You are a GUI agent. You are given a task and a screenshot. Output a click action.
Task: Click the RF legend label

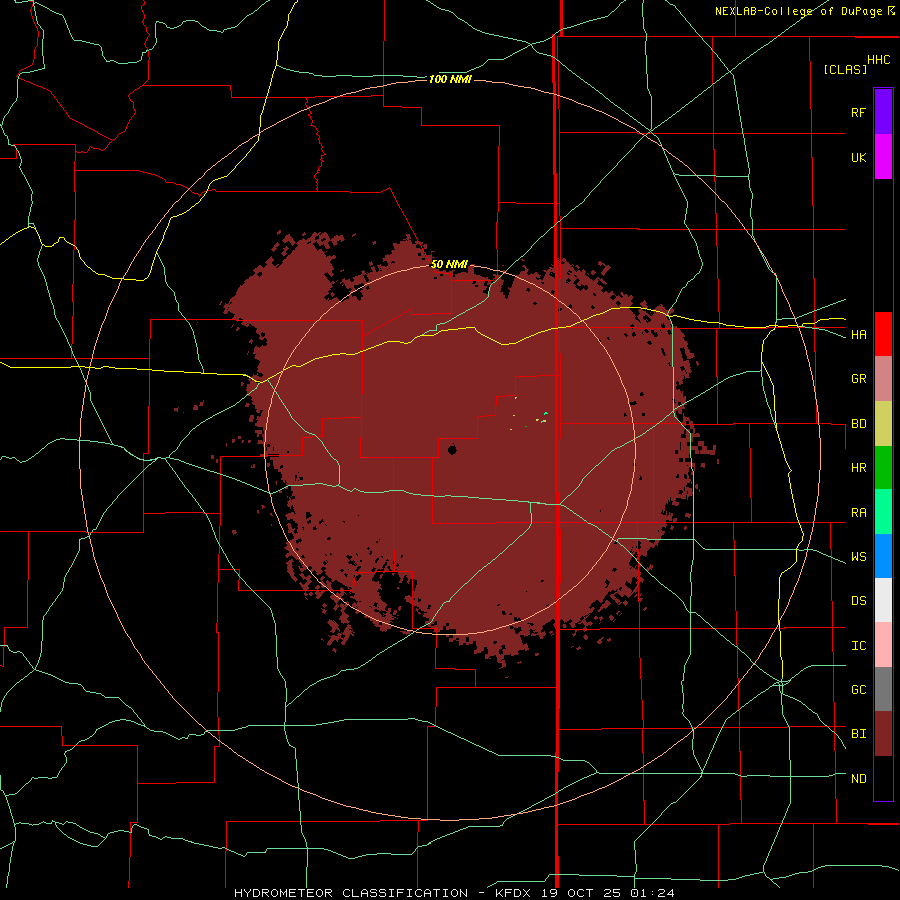(x=858, y=112)
